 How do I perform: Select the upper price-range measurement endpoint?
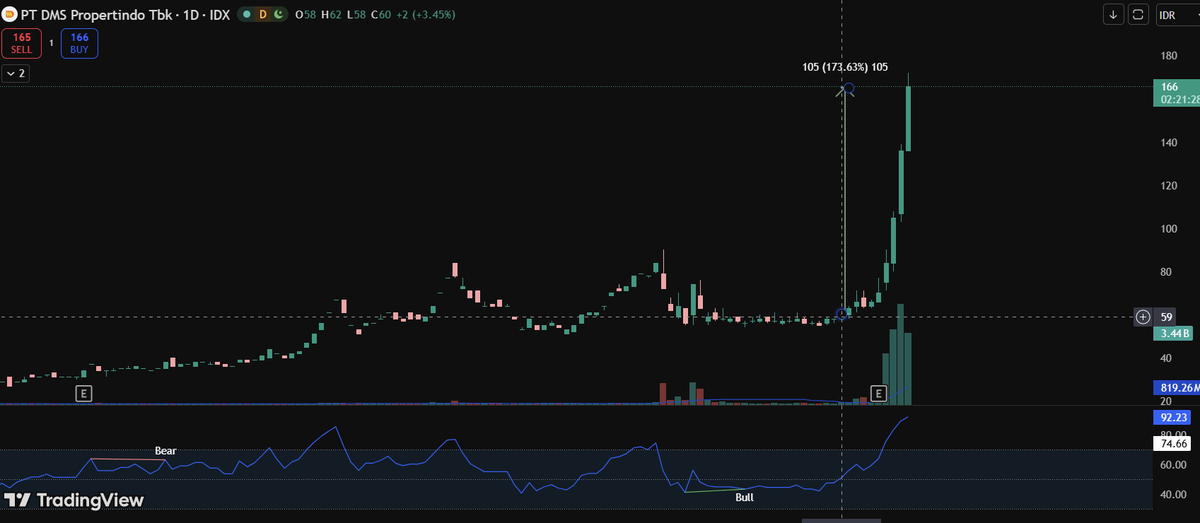coord(848,89)
